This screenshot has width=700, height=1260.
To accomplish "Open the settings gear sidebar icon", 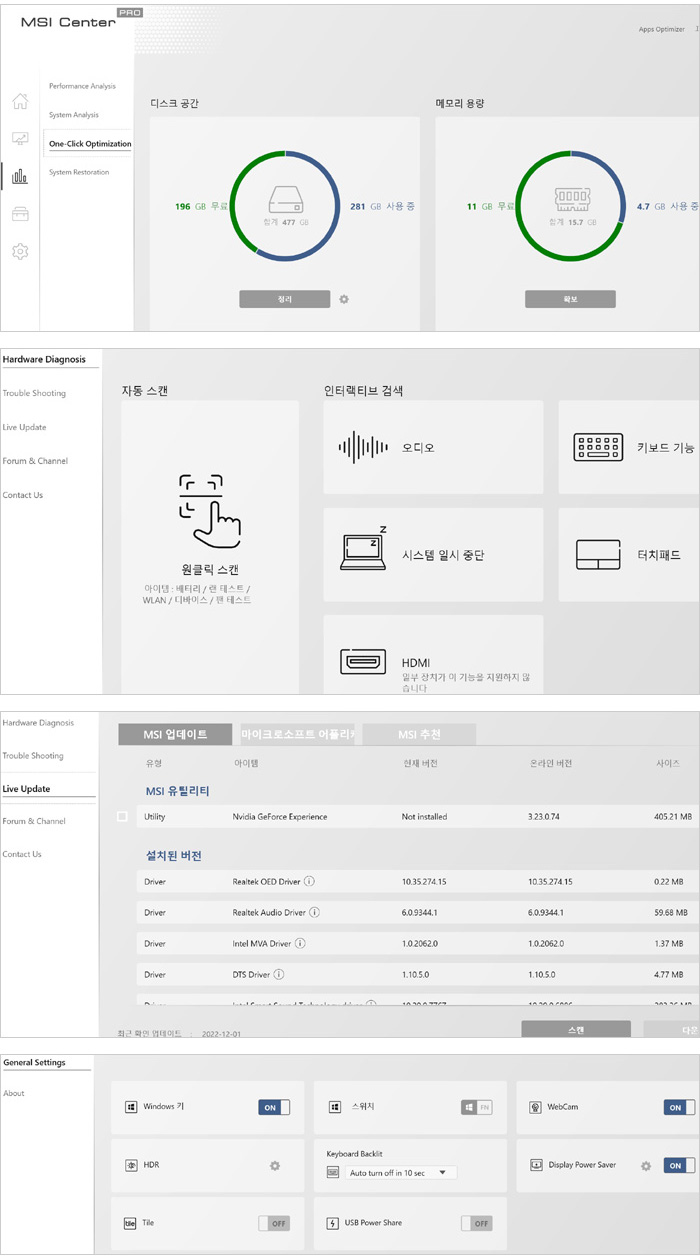I will (20, 251).
